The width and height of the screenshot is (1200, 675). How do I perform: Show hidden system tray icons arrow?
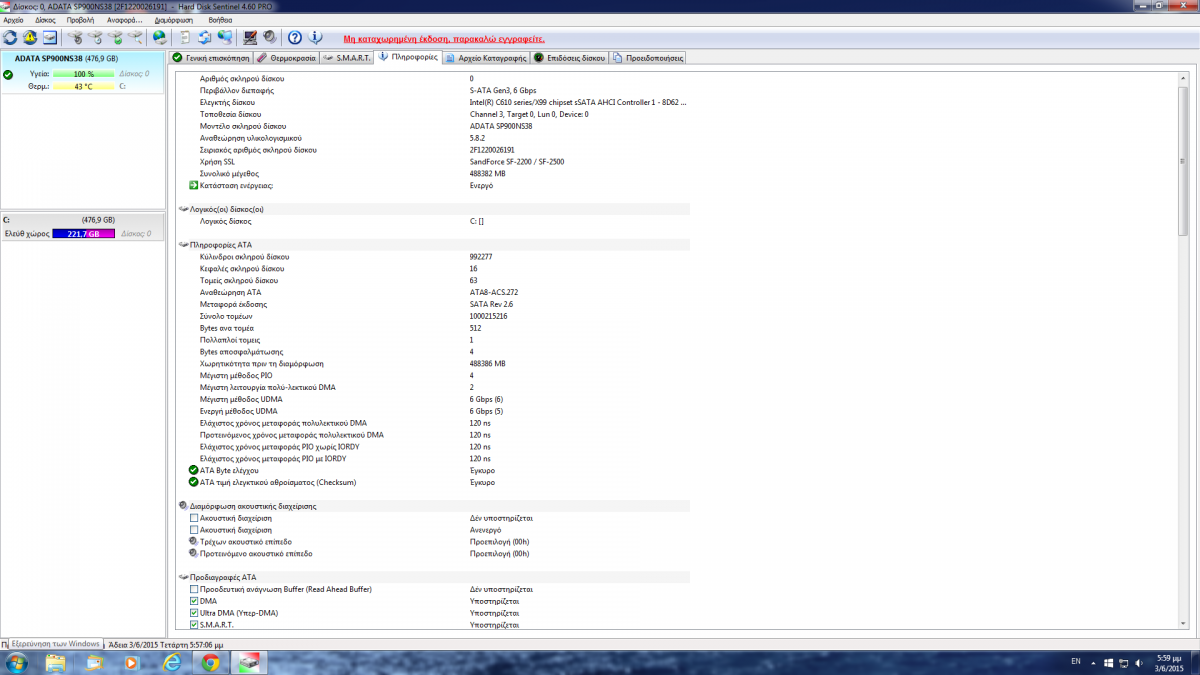1094,662
